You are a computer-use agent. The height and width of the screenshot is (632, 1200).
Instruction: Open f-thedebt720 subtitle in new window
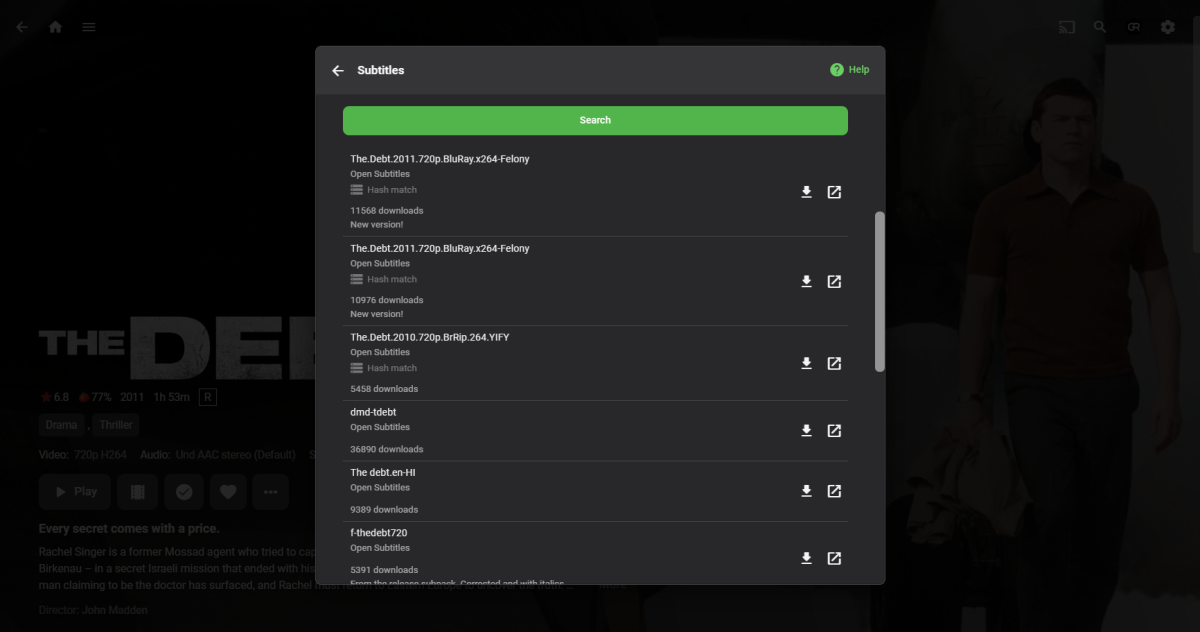[834, 558]
